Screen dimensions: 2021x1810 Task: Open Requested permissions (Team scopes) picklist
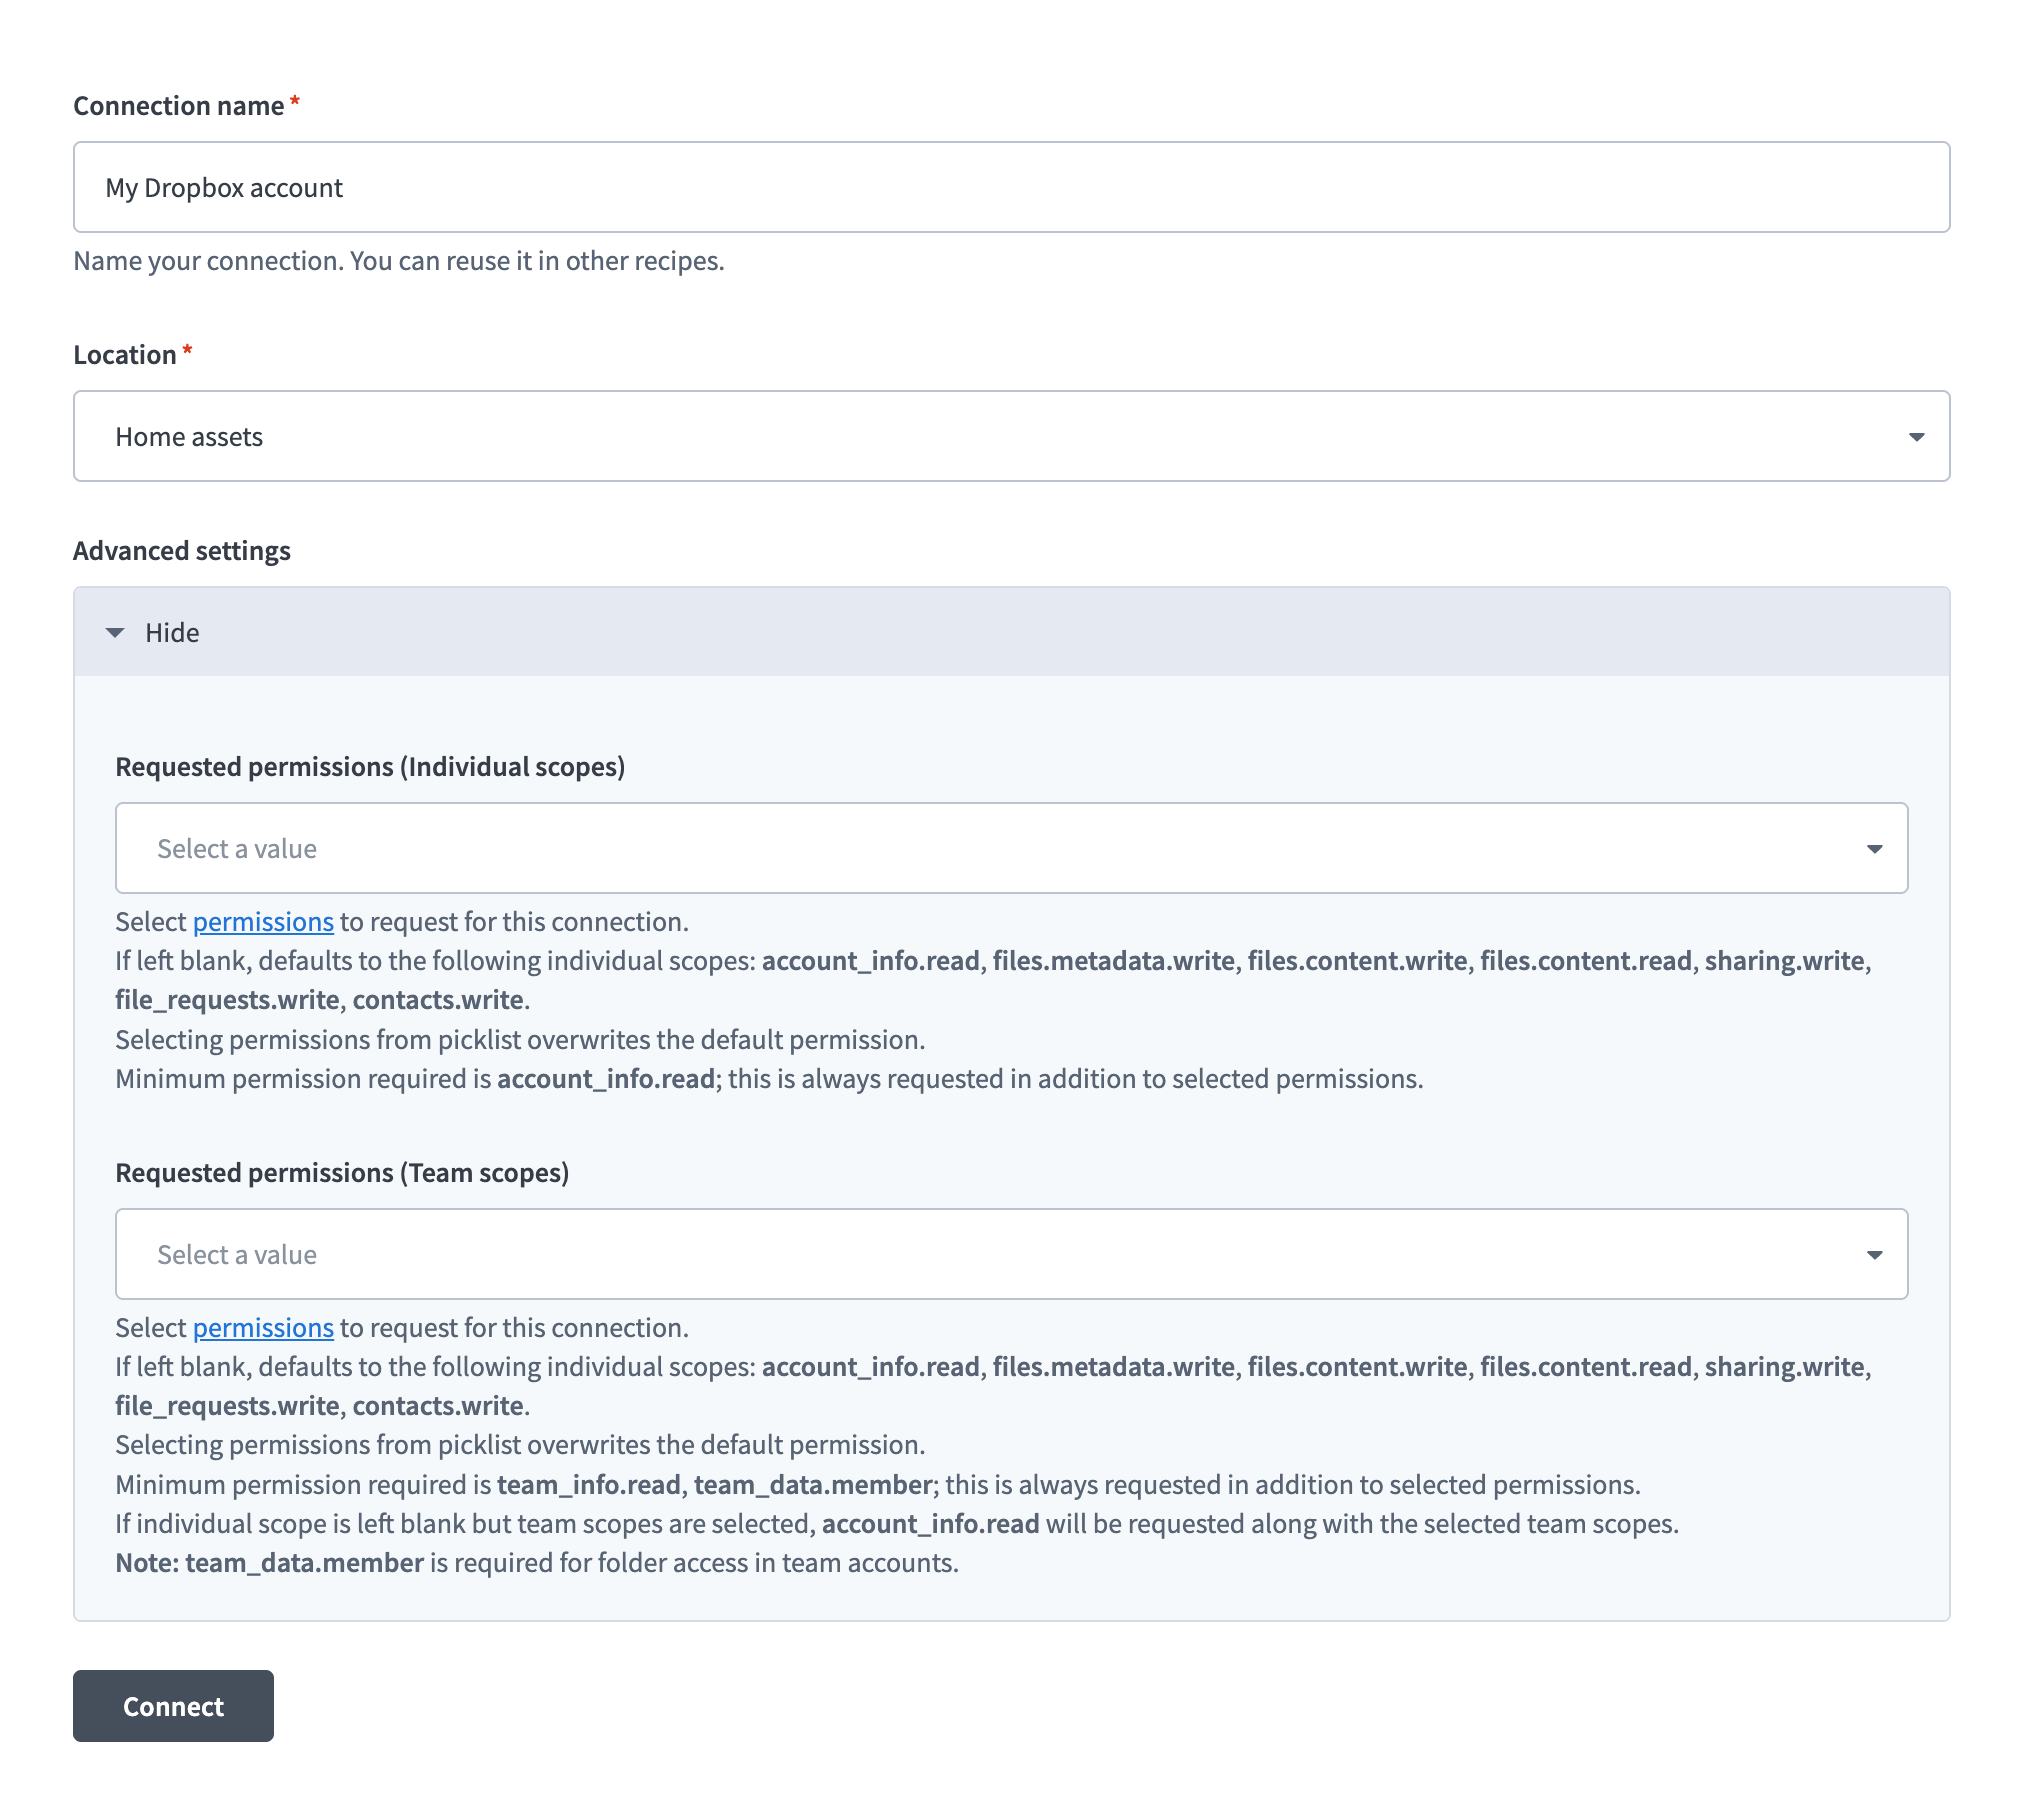(x=1011, y=1254)
